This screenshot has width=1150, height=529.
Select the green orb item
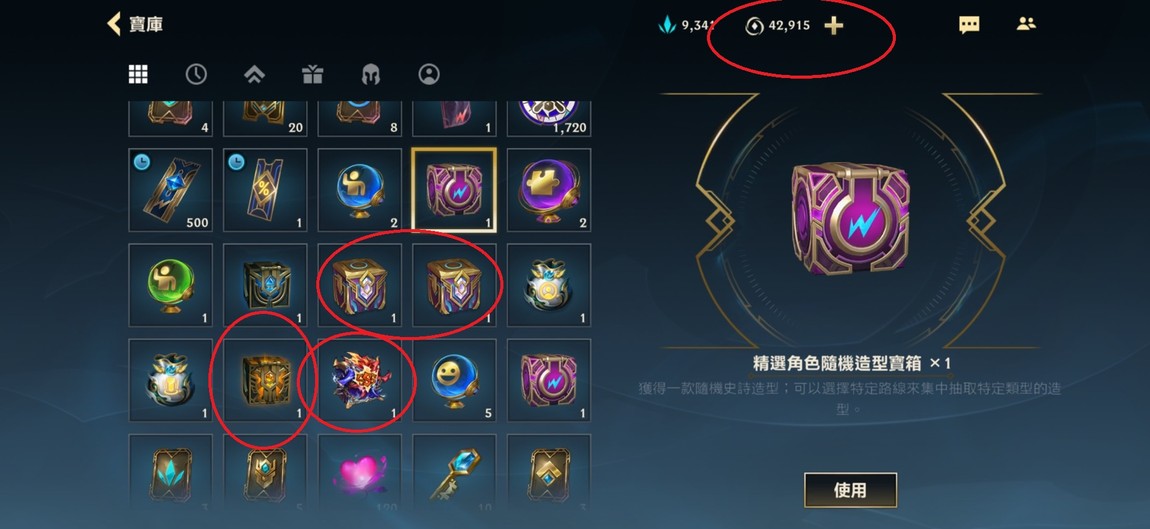(170, 285)
